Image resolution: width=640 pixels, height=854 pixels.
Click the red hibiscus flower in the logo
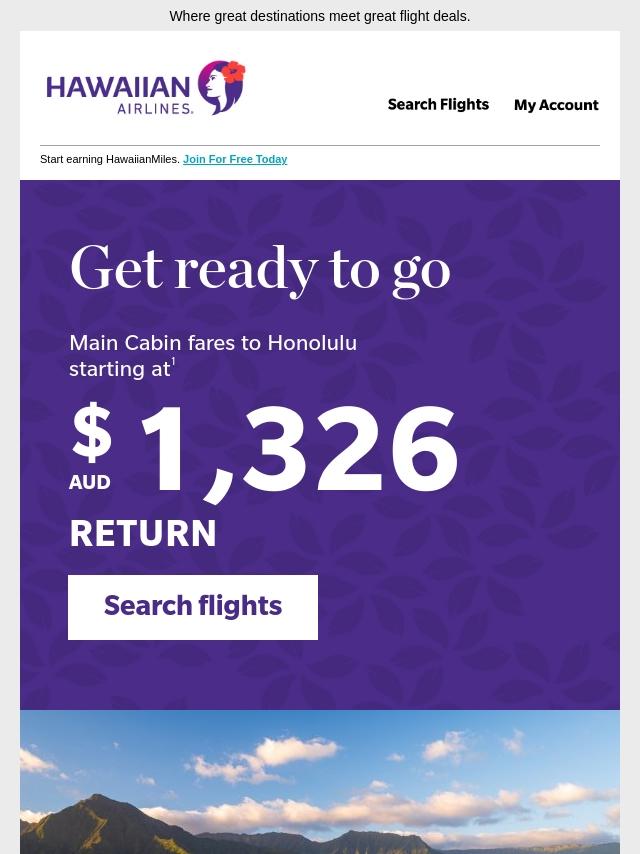234,71
